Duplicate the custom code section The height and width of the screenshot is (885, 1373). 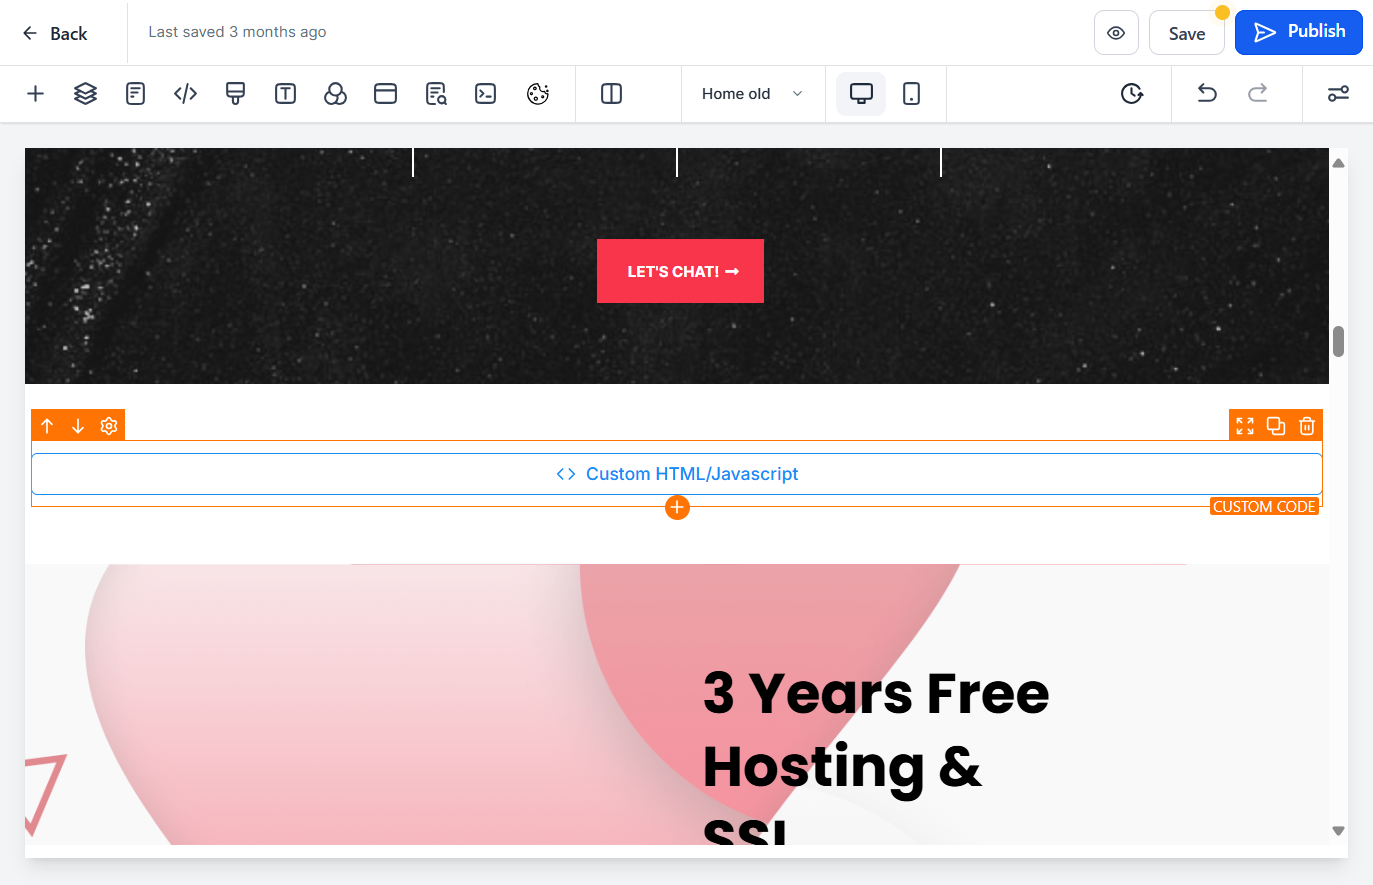(1276, 426)
